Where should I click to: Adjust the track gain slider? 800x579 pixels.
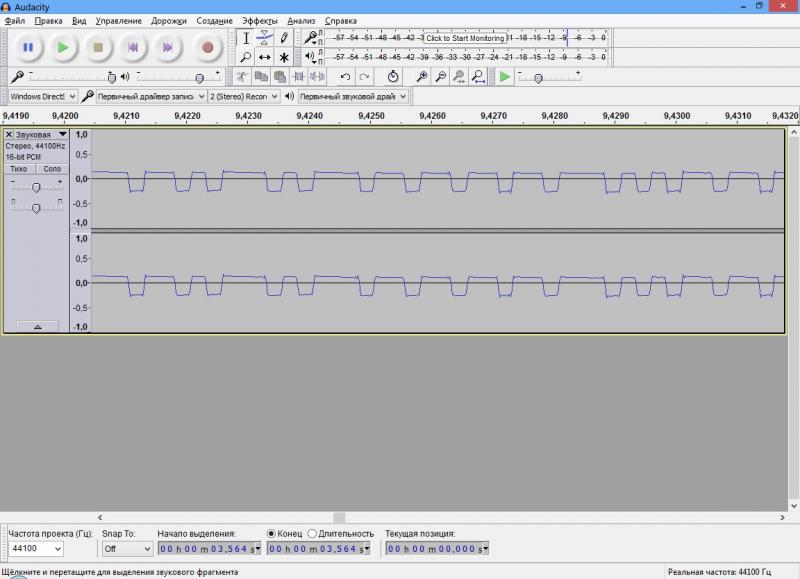(x=36, y=187)
